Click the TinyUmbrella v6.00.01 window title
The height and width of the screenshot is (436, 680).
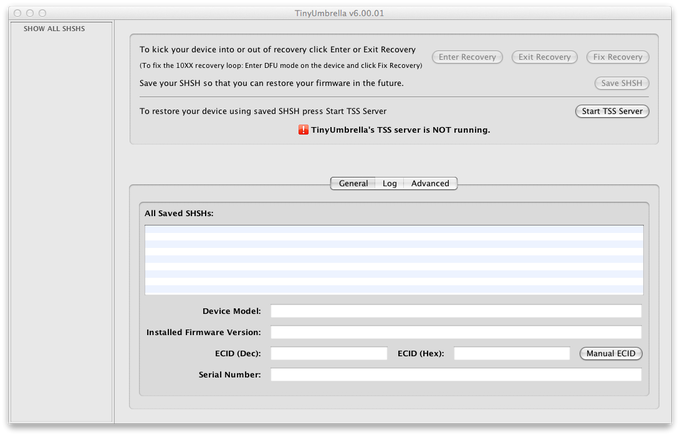[x=339, y=13]
